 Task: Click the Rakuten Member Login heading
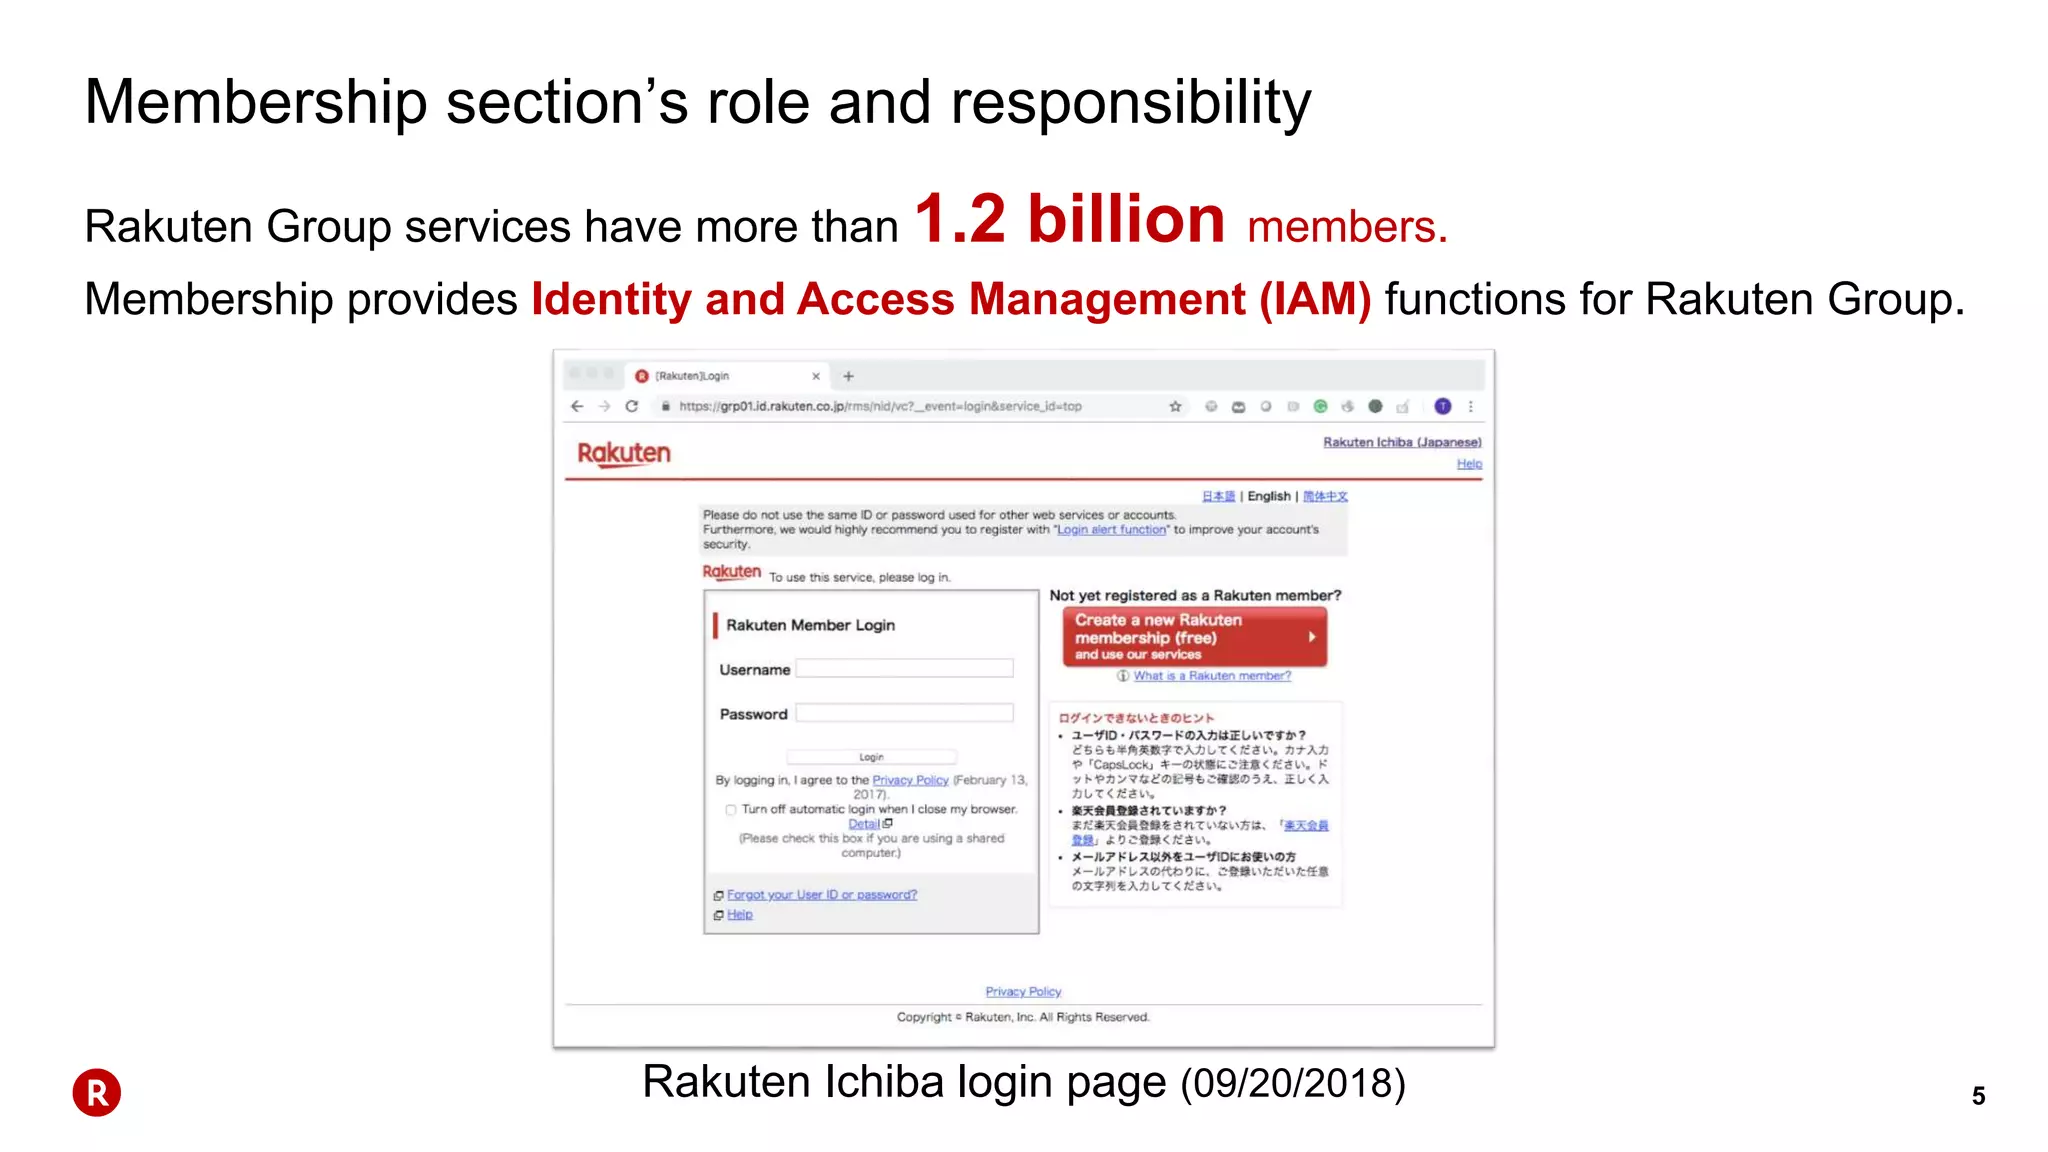pos(810,625)
